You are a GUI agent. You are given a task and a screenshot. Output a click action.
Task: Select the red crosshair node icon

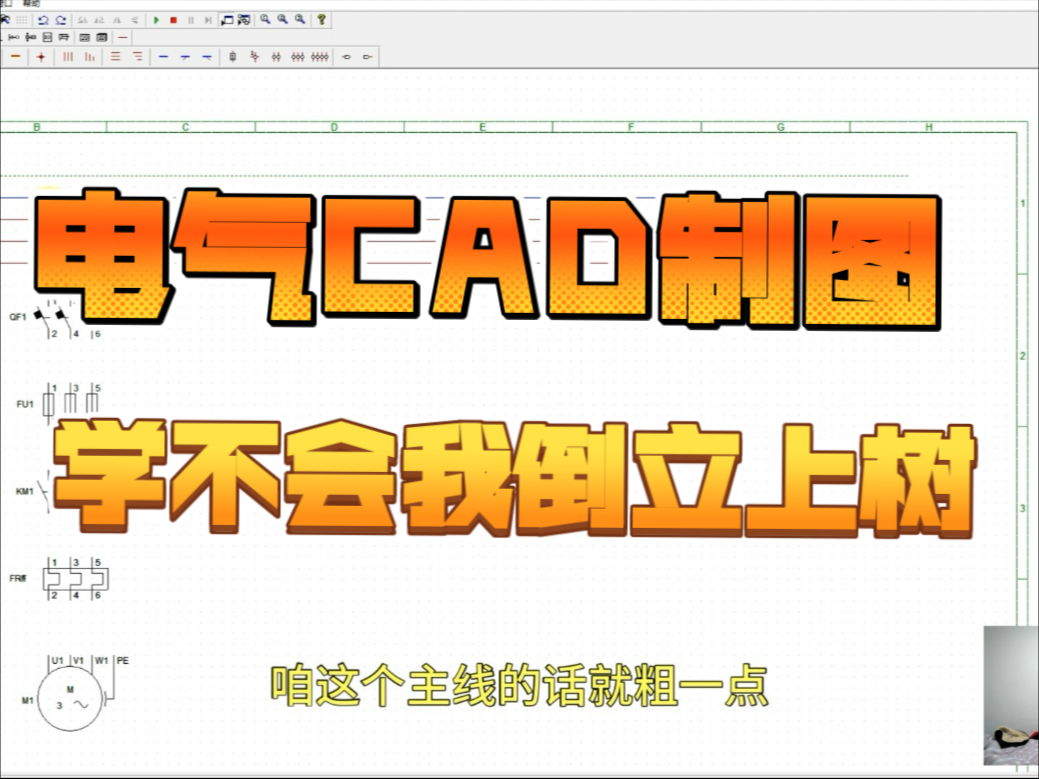coord(41,57)
